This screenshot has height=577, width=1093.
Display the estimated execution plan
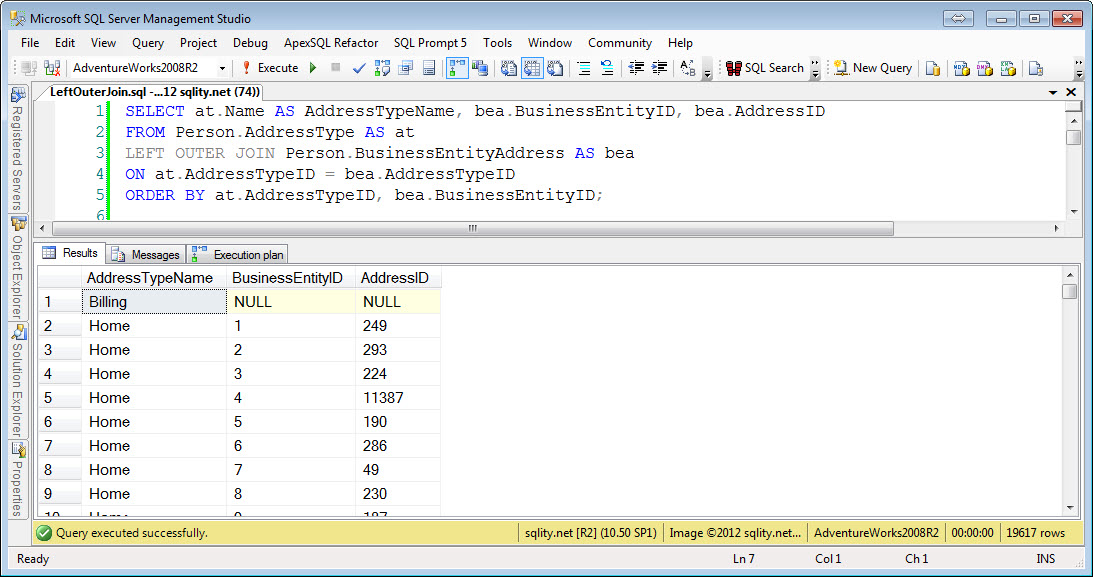point(382,68)
